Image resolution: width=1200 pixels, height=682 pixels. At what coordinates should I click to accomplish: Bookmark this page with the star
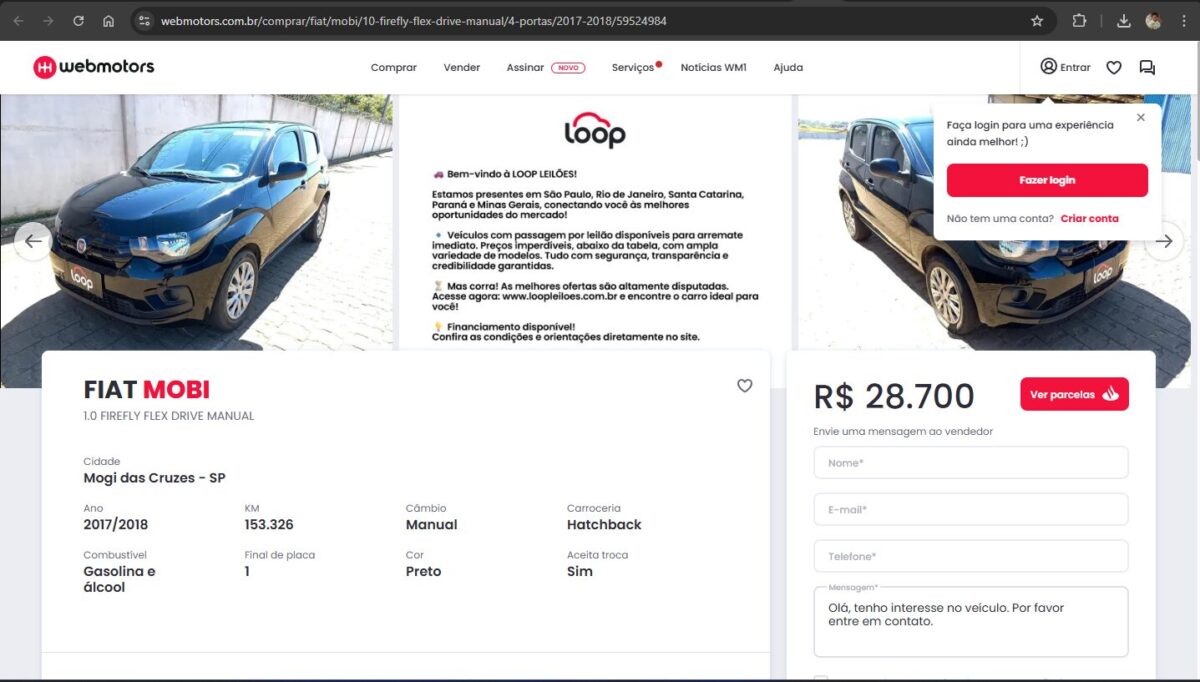(x=1037, y=21)
